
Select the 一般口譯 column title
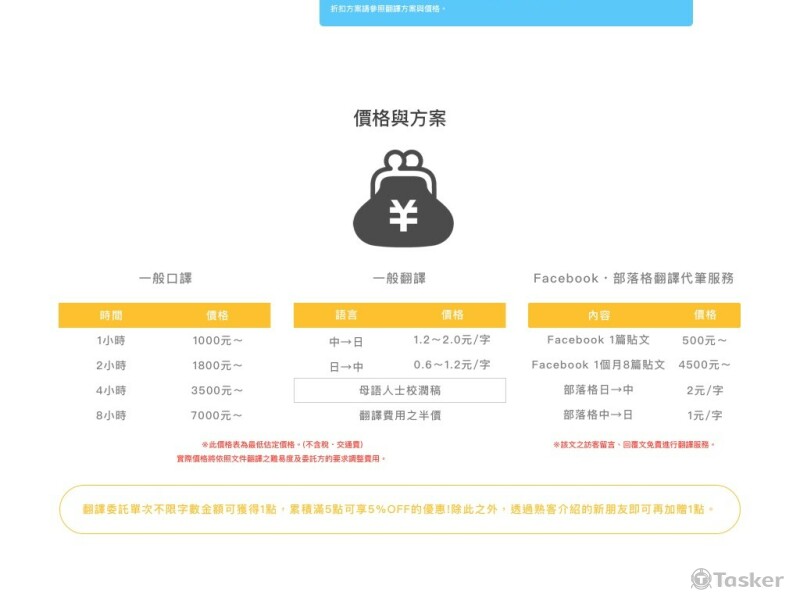coord(164,278)
